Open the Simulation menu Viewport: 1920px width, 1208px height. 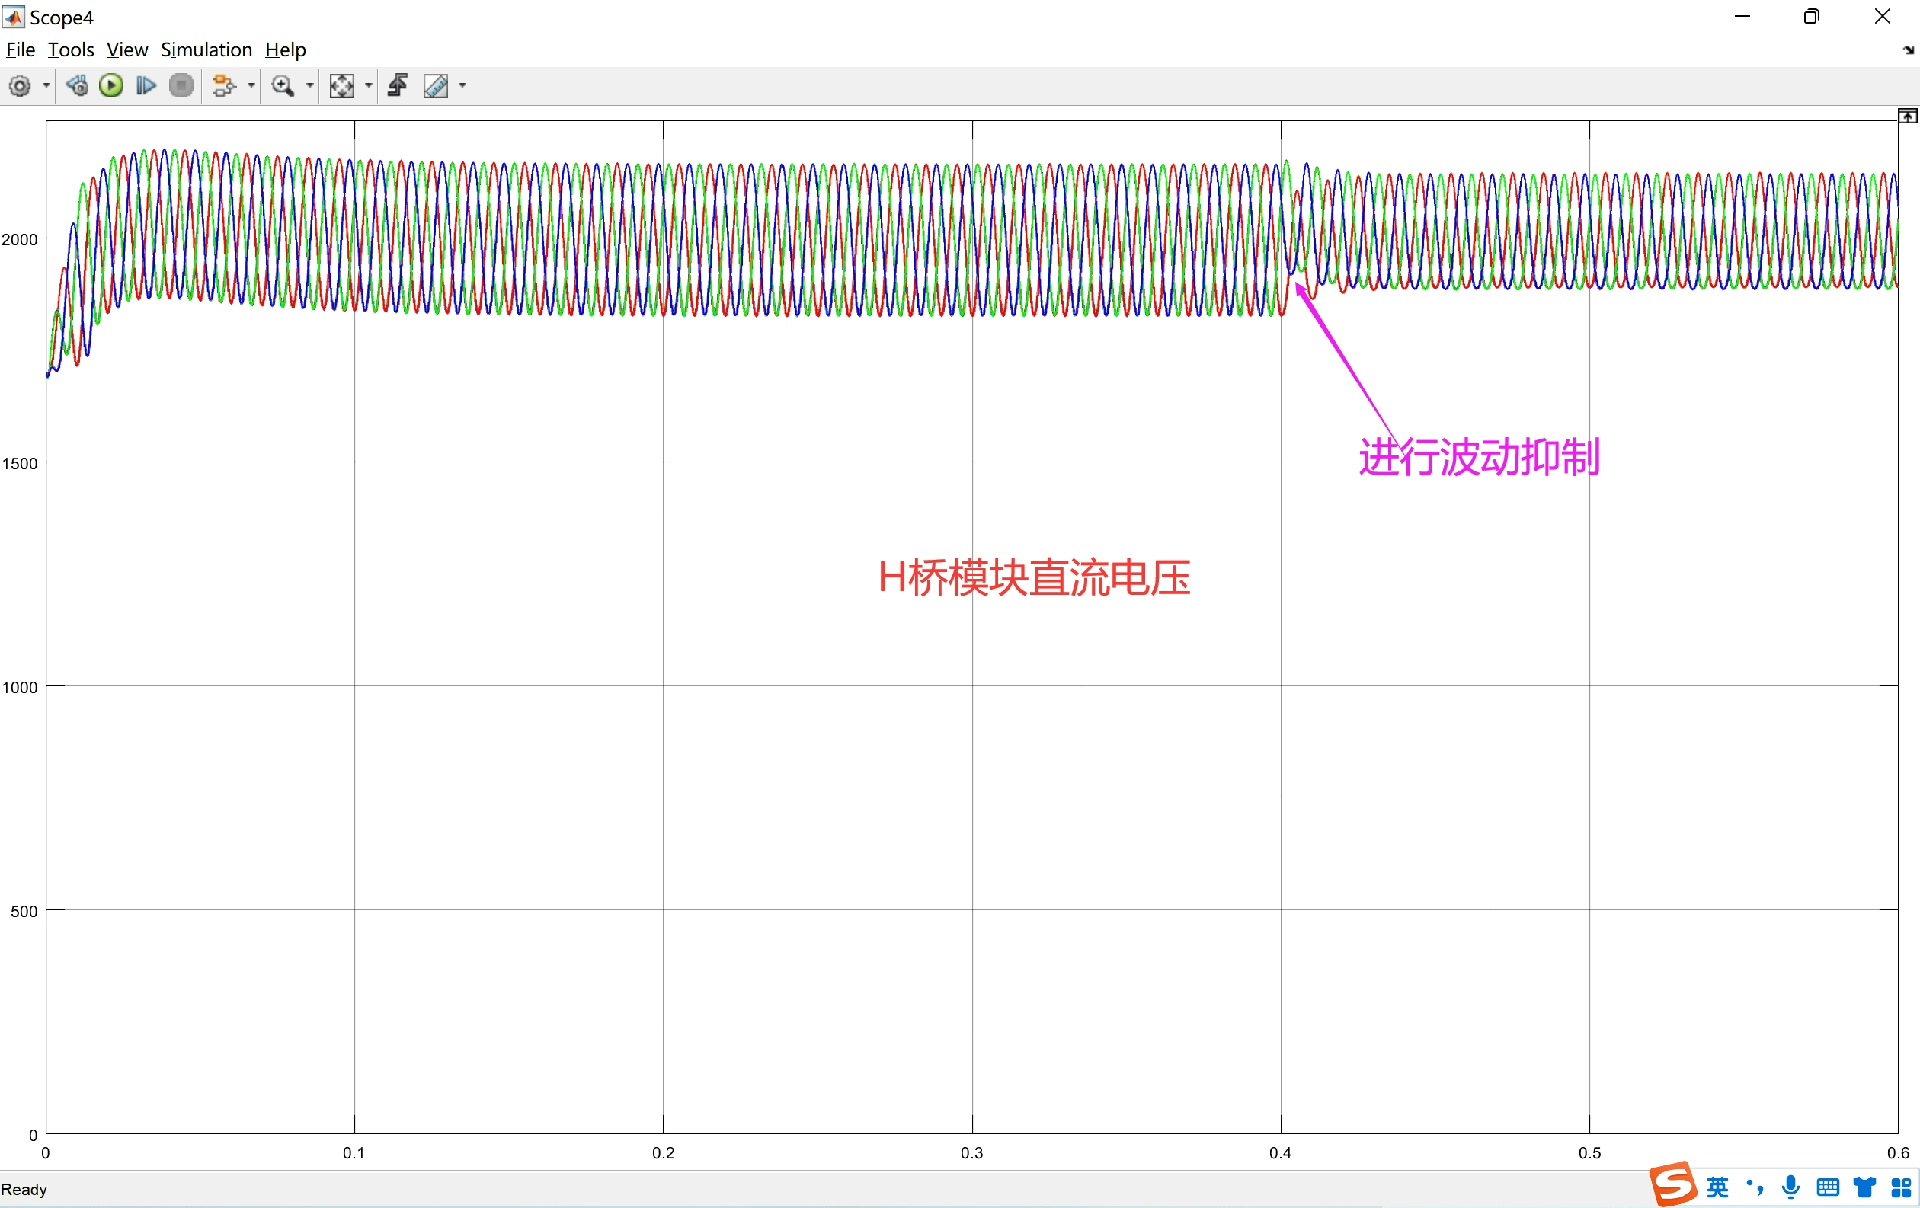[x=206, y=50]
